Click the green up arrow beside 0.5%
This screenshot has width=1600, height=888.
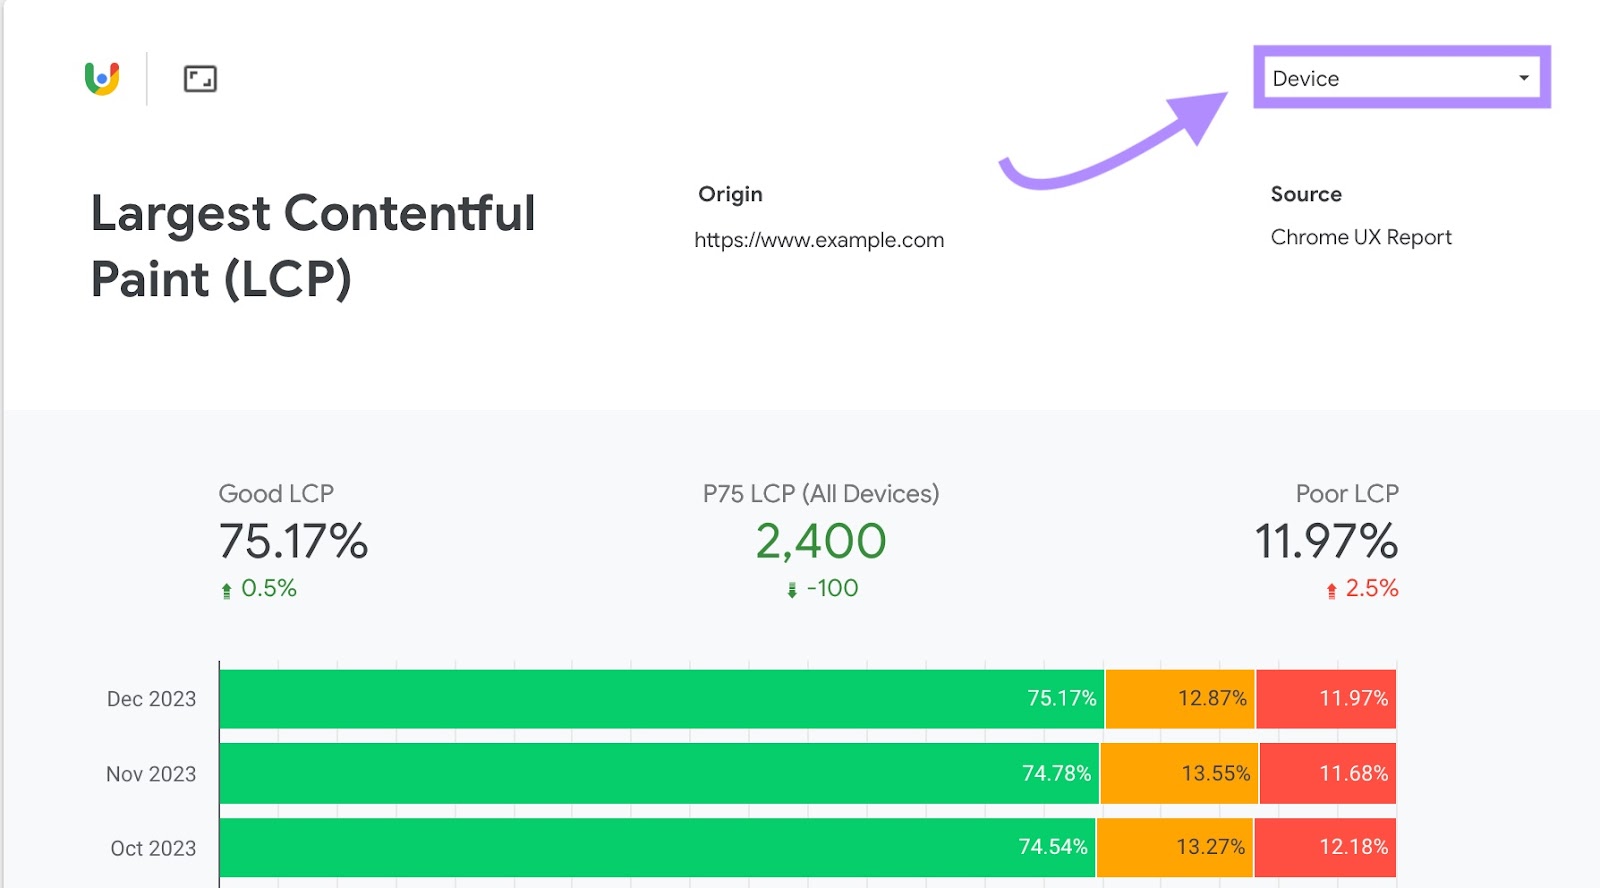227,590
